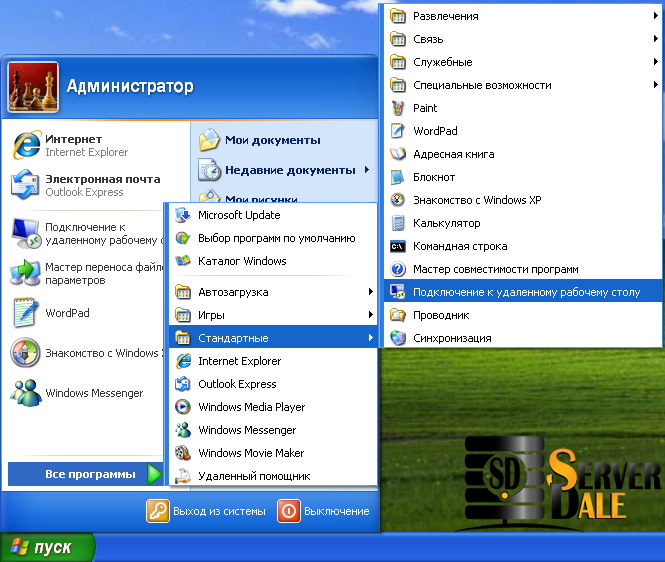
Task: Click Мастер совместимости программ icon
Action: (398, 269)
